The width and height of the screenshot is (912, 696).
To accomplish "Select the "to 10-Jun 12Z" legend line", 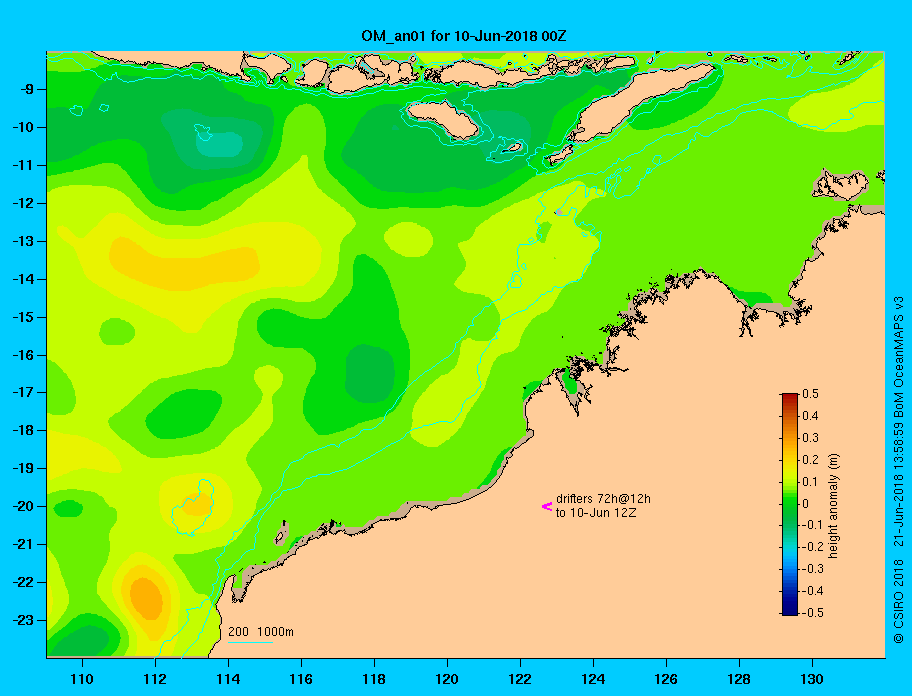I will [596, 513].
